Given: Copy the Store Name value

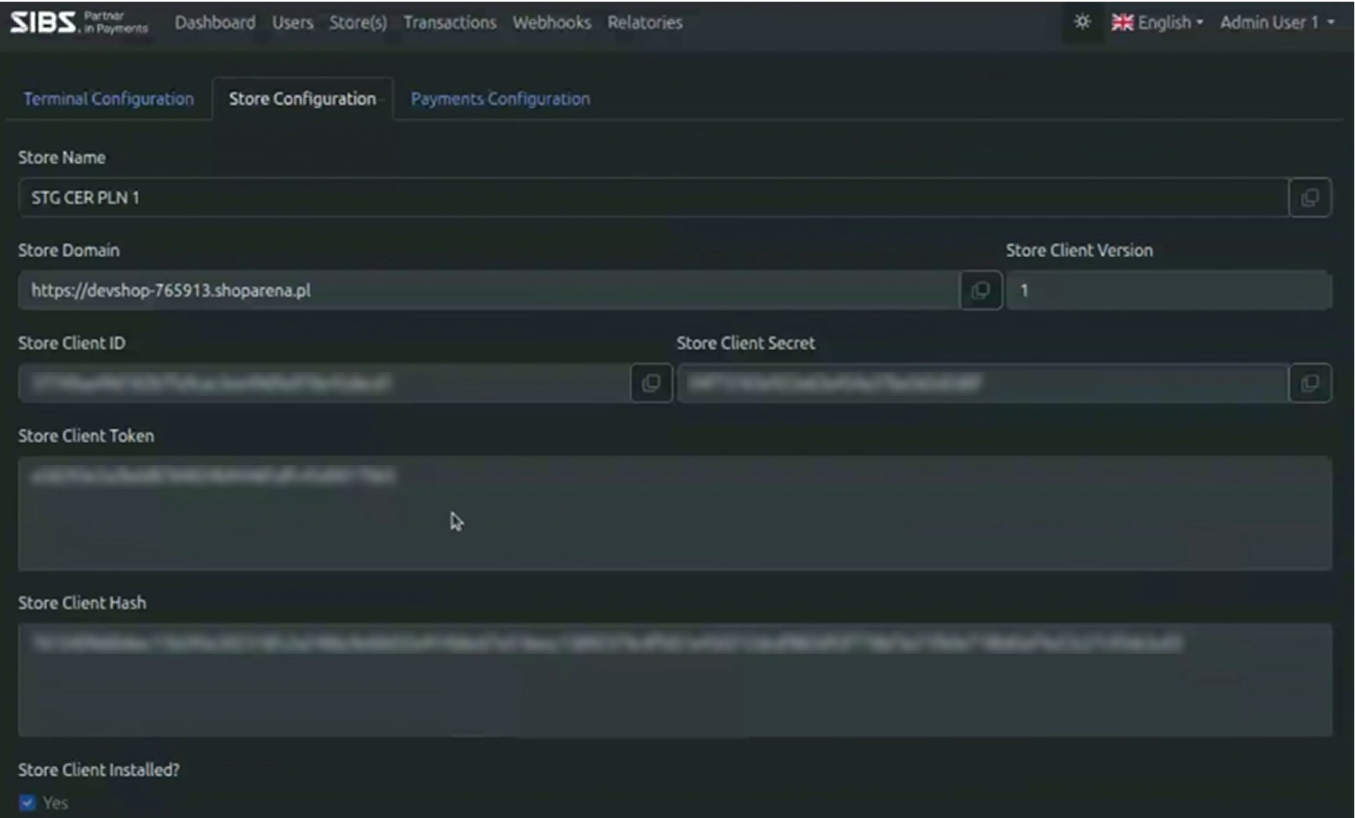Looking at the screenshot, I should [1309, 198].
